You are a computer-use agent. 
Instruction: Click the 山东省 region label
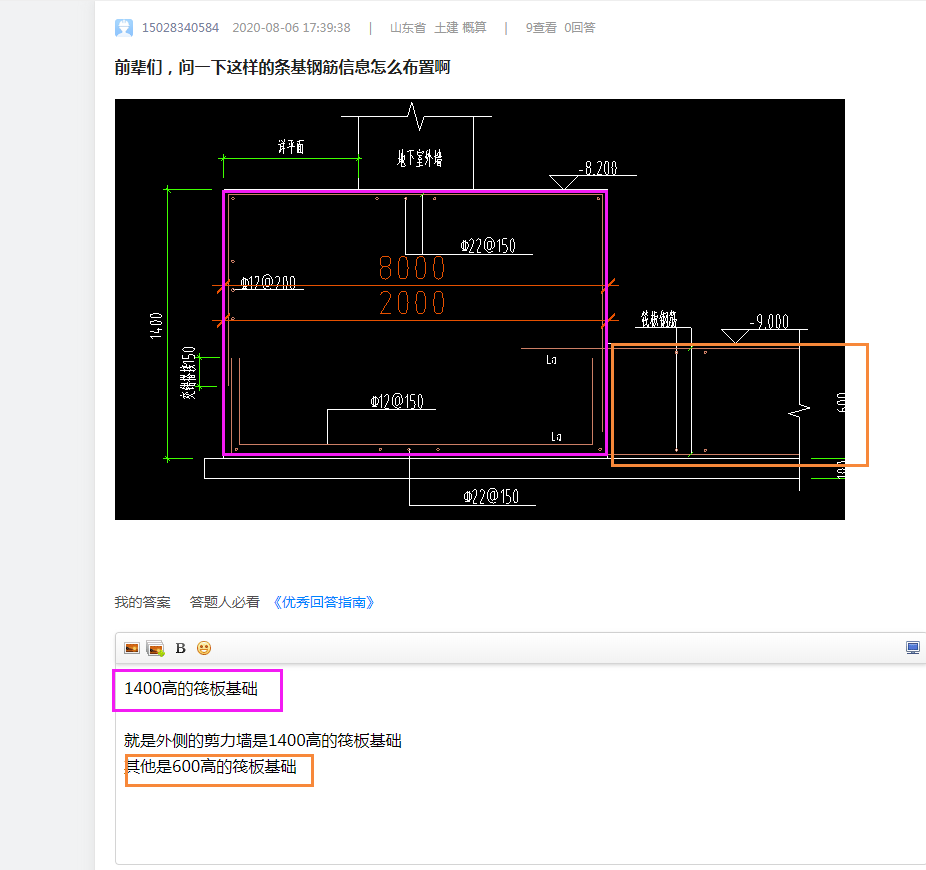tap(407, 28)
